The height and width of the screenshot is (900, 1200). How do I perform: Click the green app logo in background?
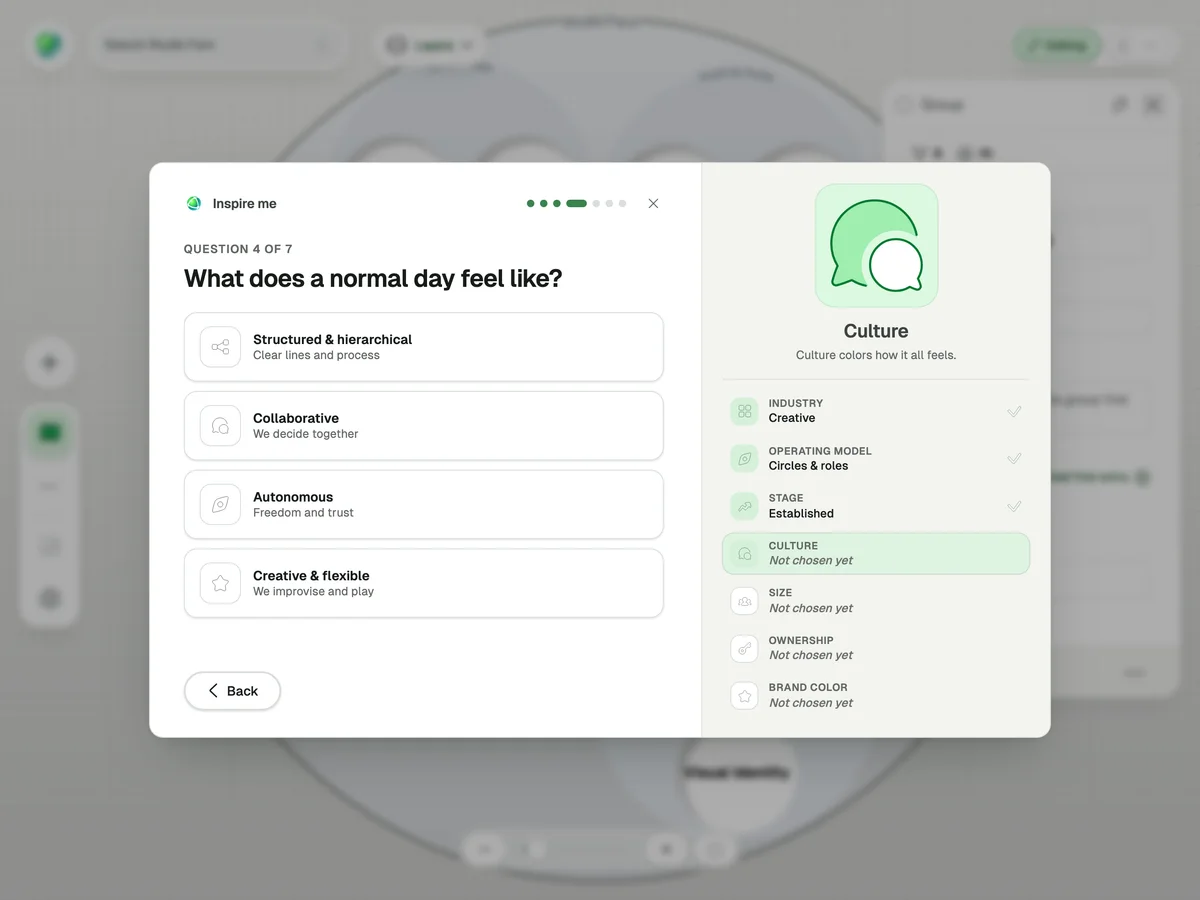[48, 45]
